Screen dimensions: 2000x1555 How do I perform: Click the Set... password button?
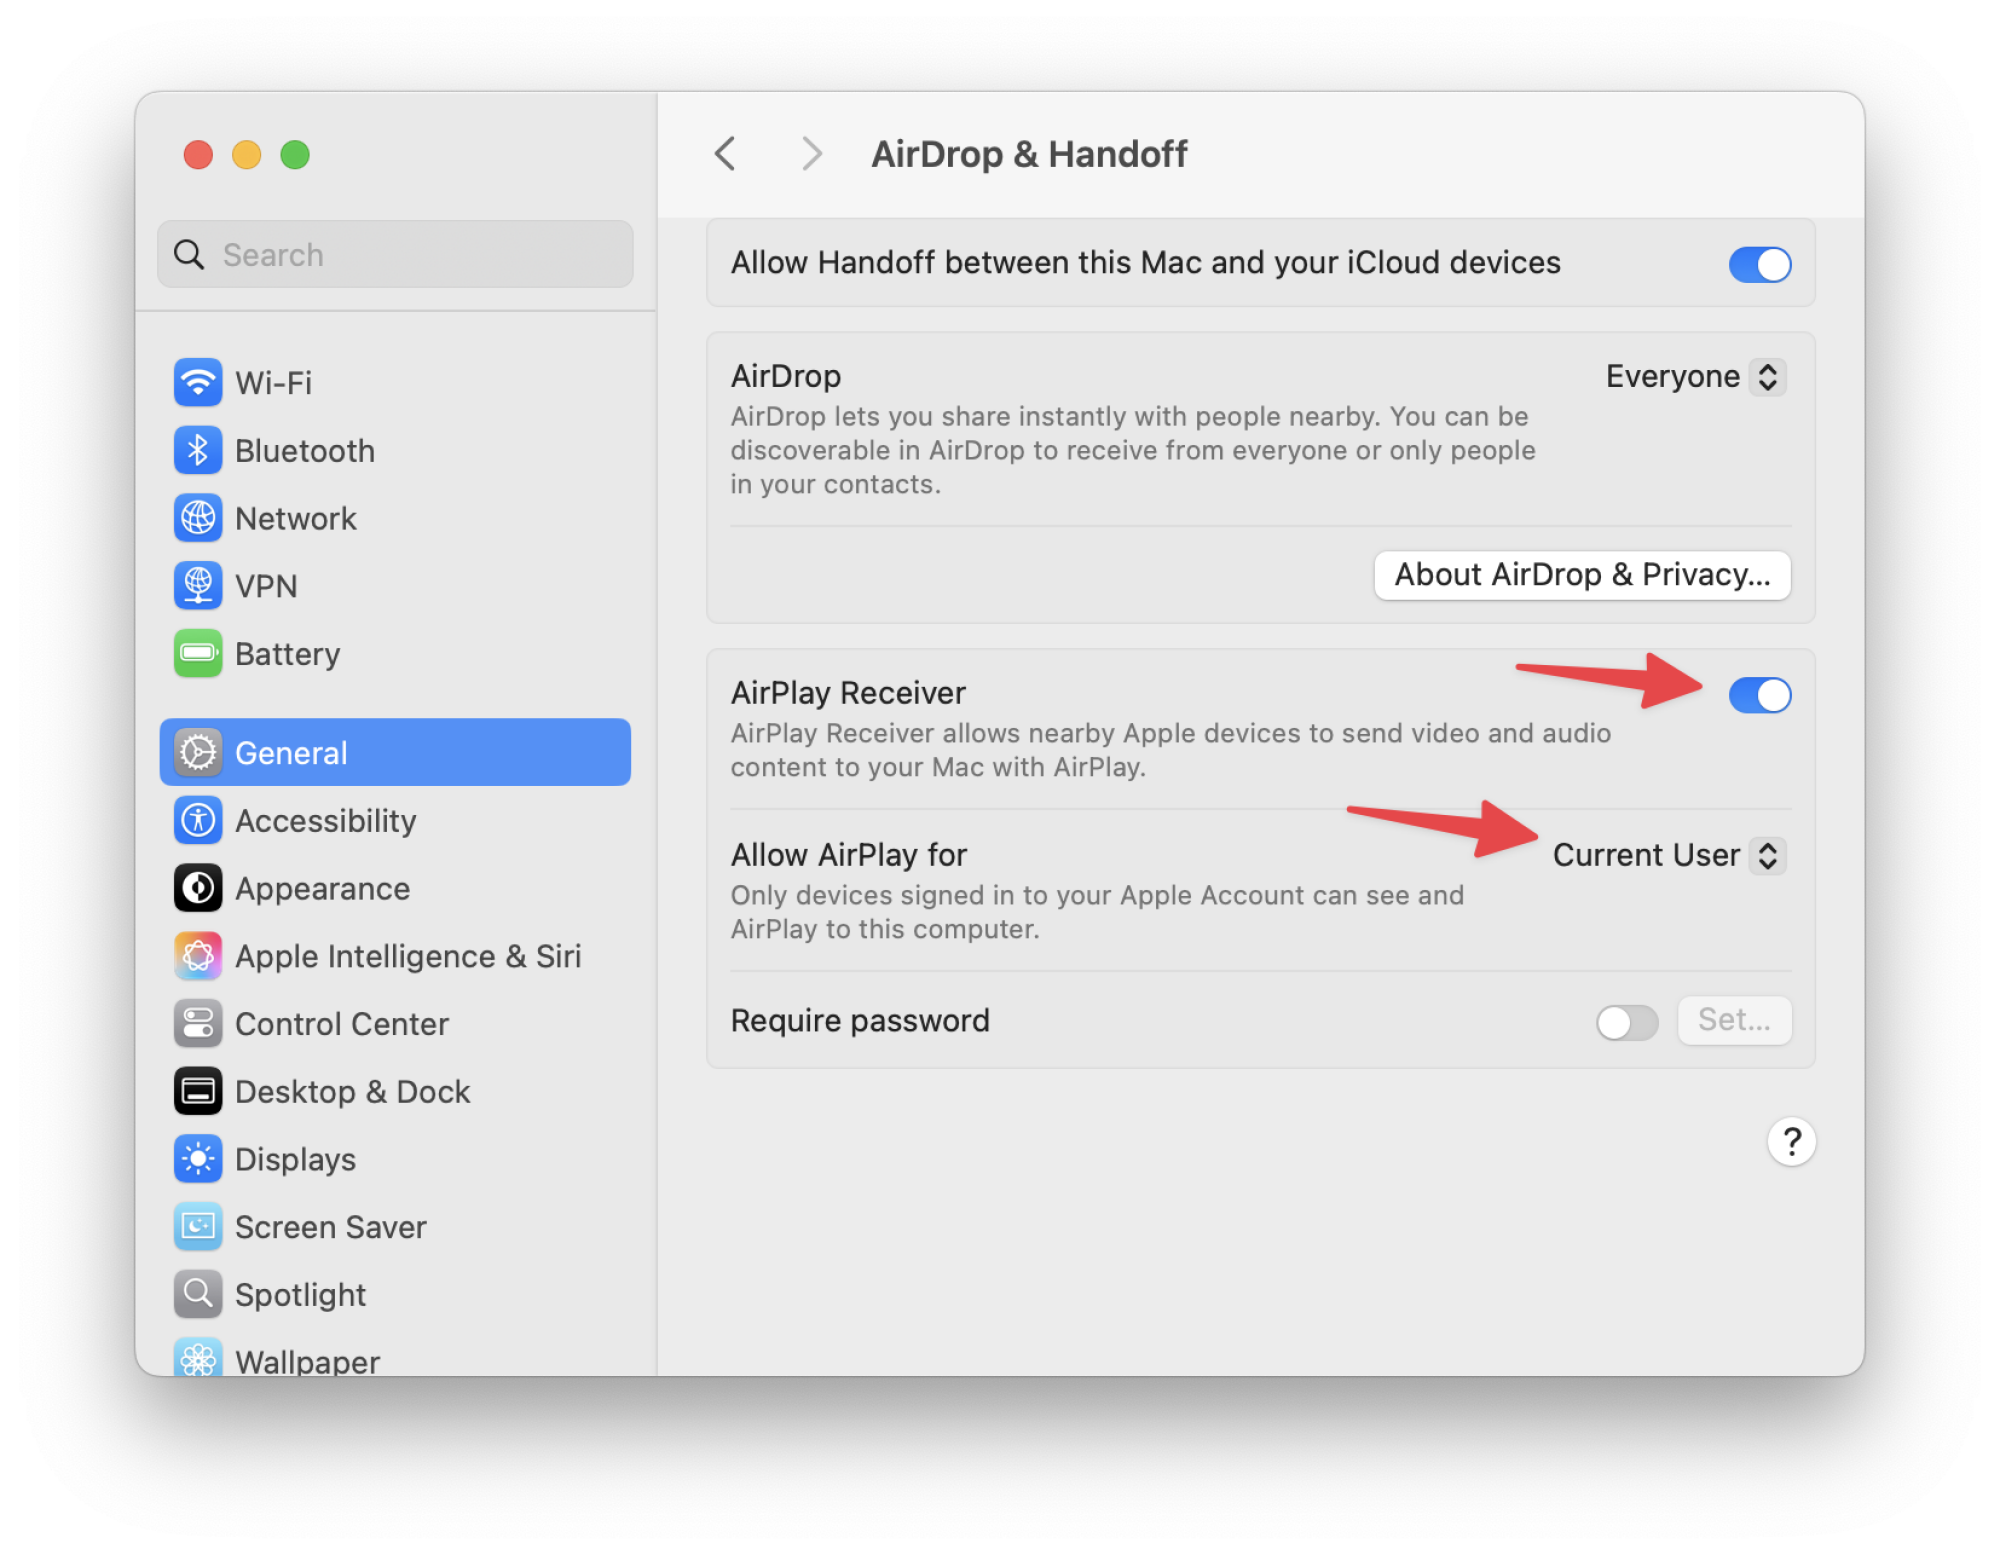click(1734, 1020)
